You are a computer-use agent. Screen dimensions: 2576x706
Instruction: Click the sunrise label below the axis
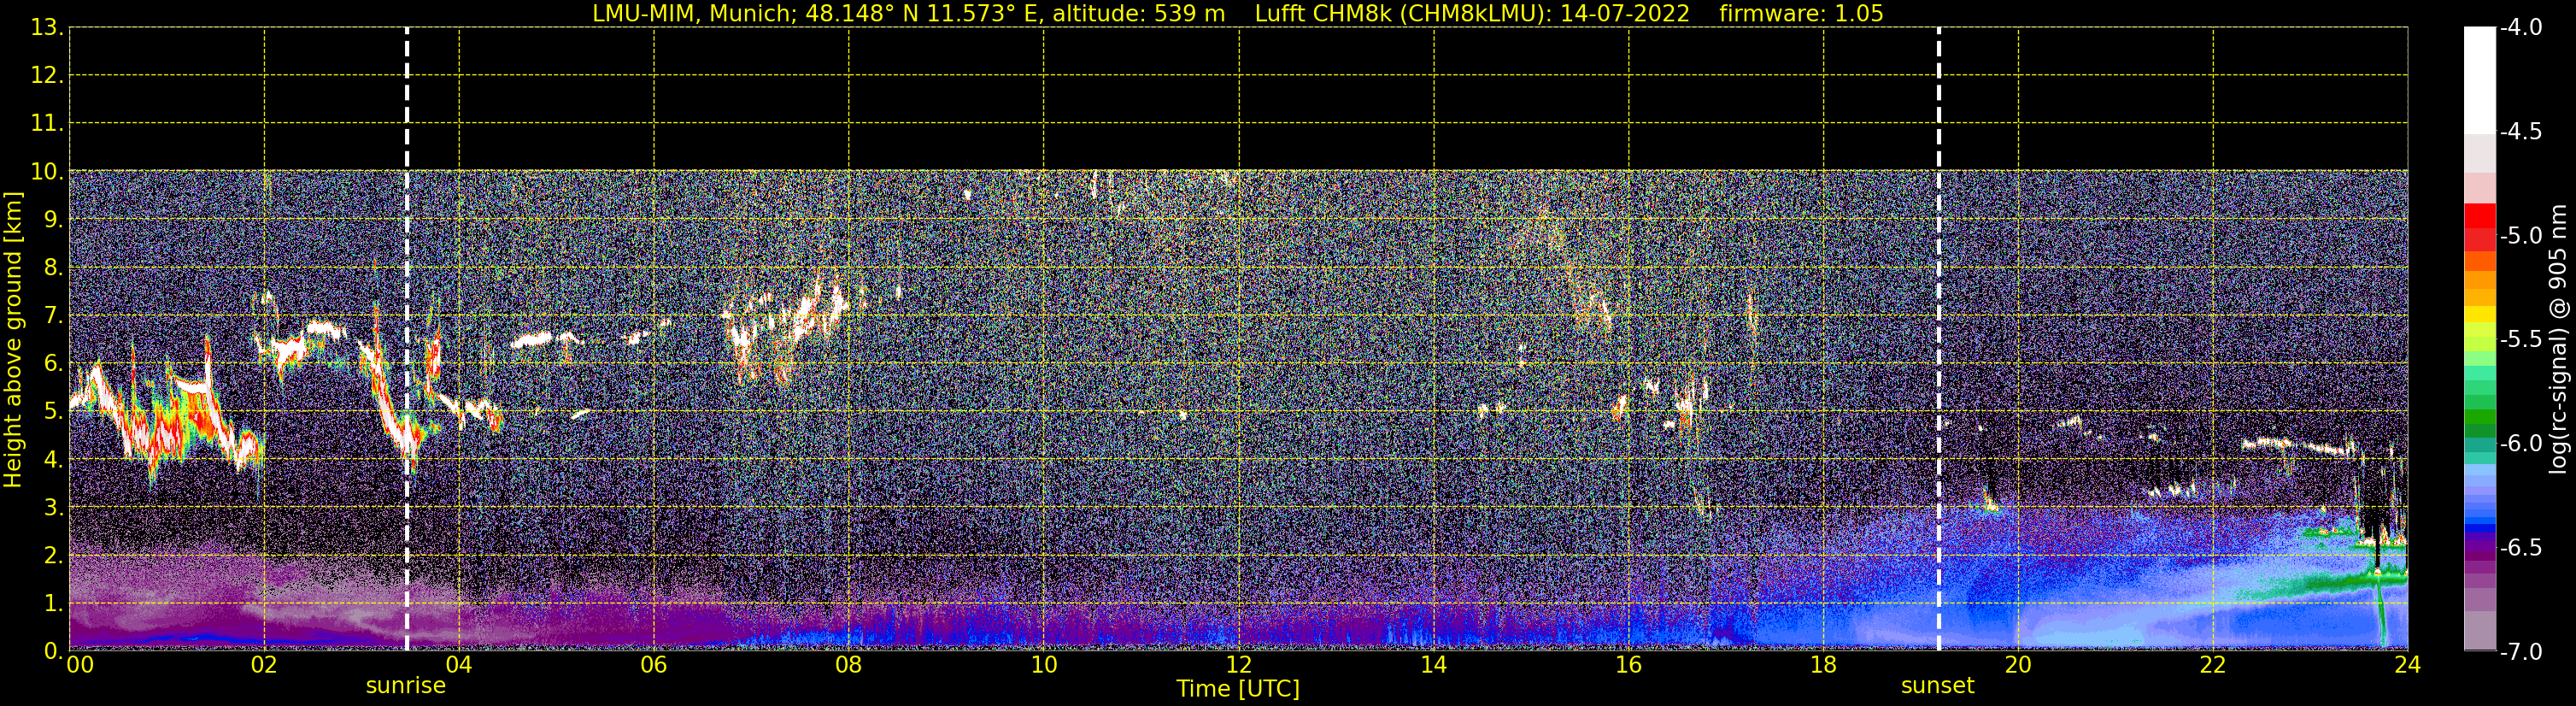pos(405,686)
